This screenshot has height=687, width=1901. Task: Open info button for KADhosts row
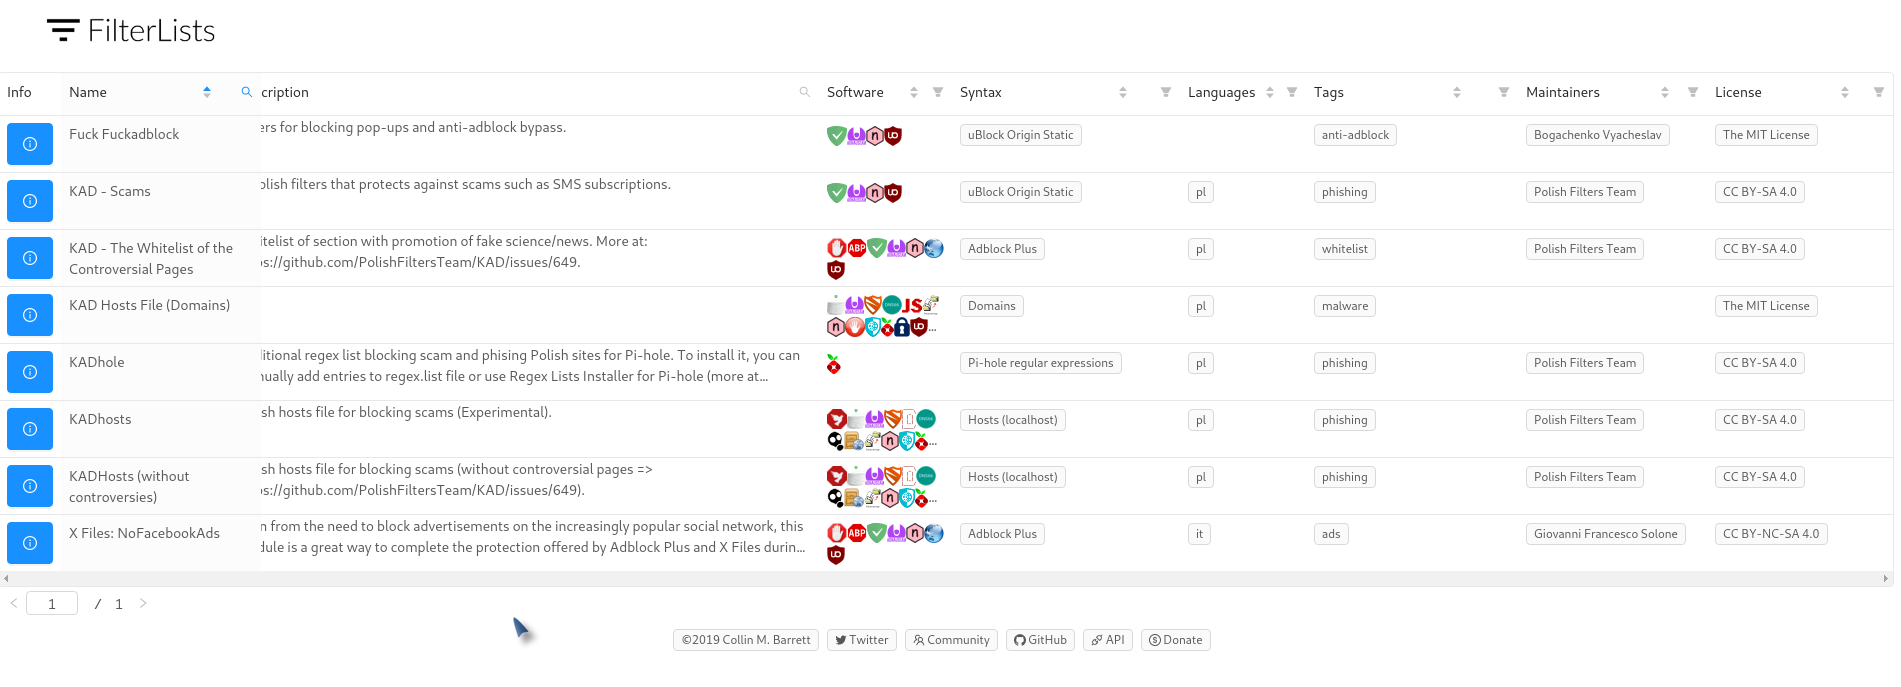(x=30, y=429)
